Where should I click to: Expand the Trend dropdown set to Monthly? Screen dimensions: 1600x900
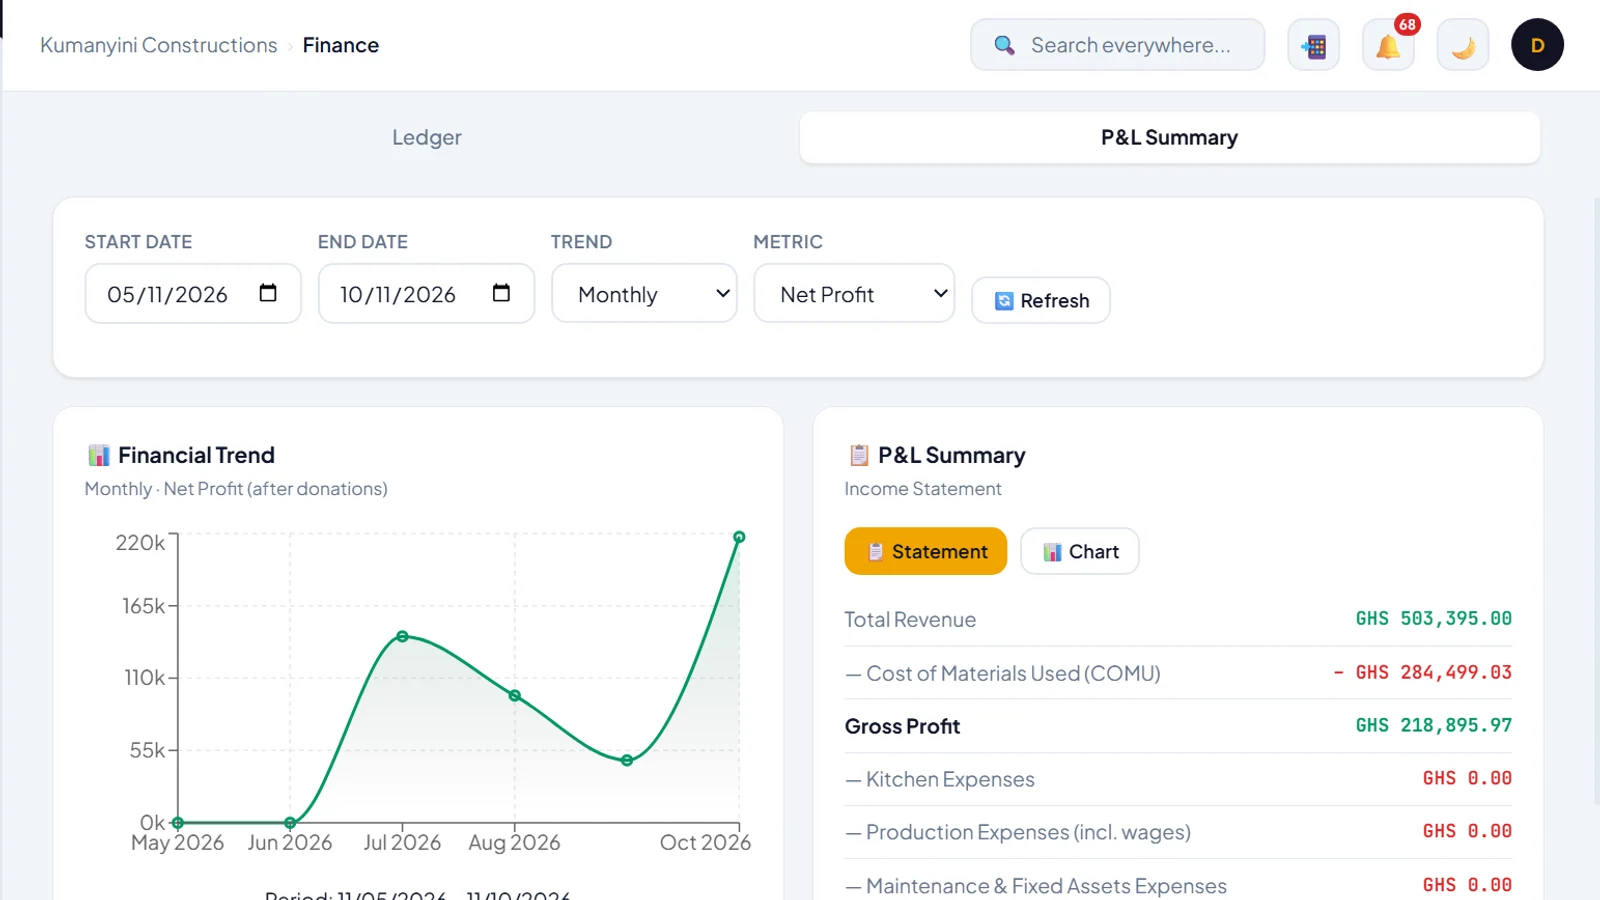tap(644, 293)
